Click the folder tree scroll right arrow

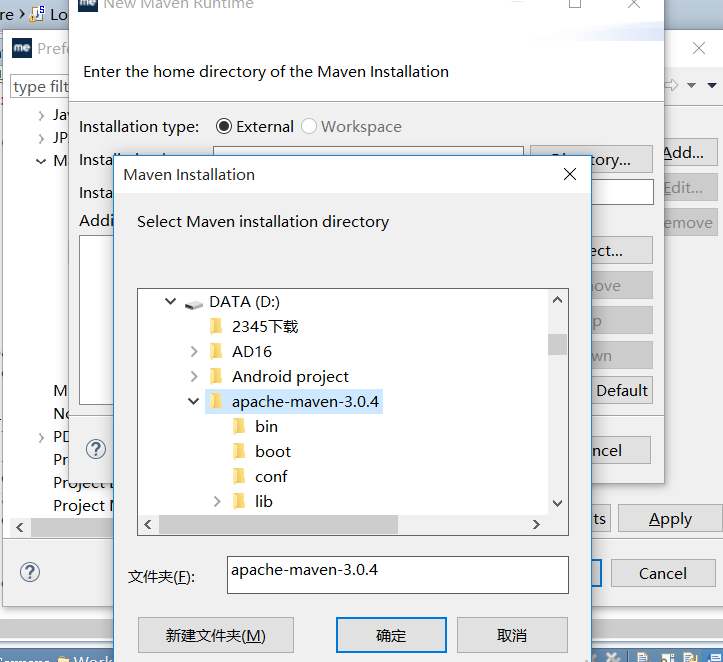click(536, 525)
